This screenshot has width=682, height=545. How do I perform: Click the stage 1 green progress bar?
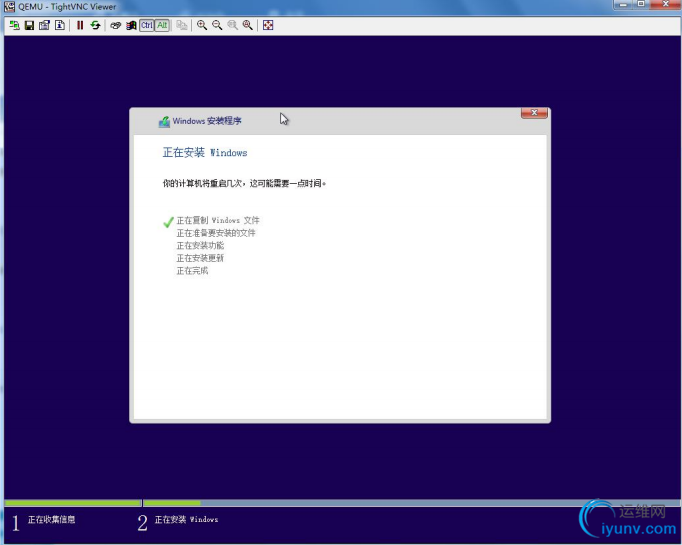[x=73, y=503]
